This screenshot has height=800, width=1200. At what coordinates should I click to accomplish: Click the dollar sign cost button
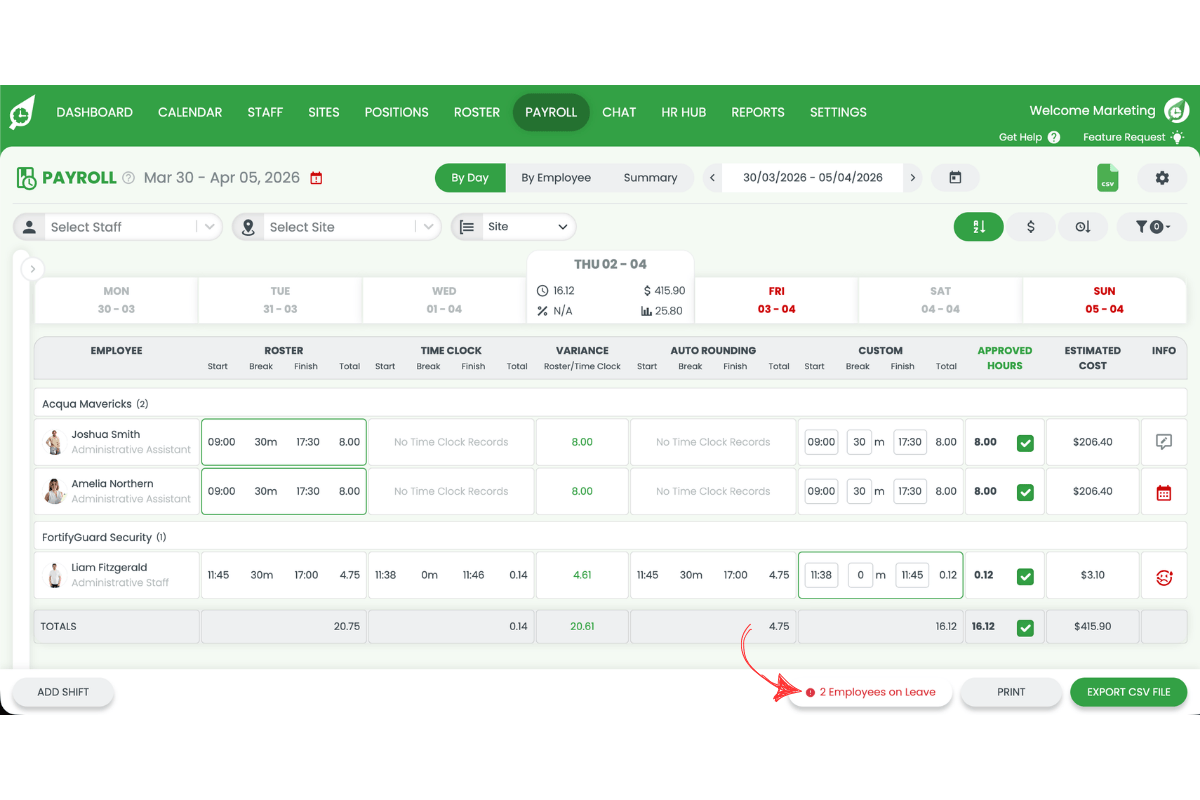(x=1030, y=227)
